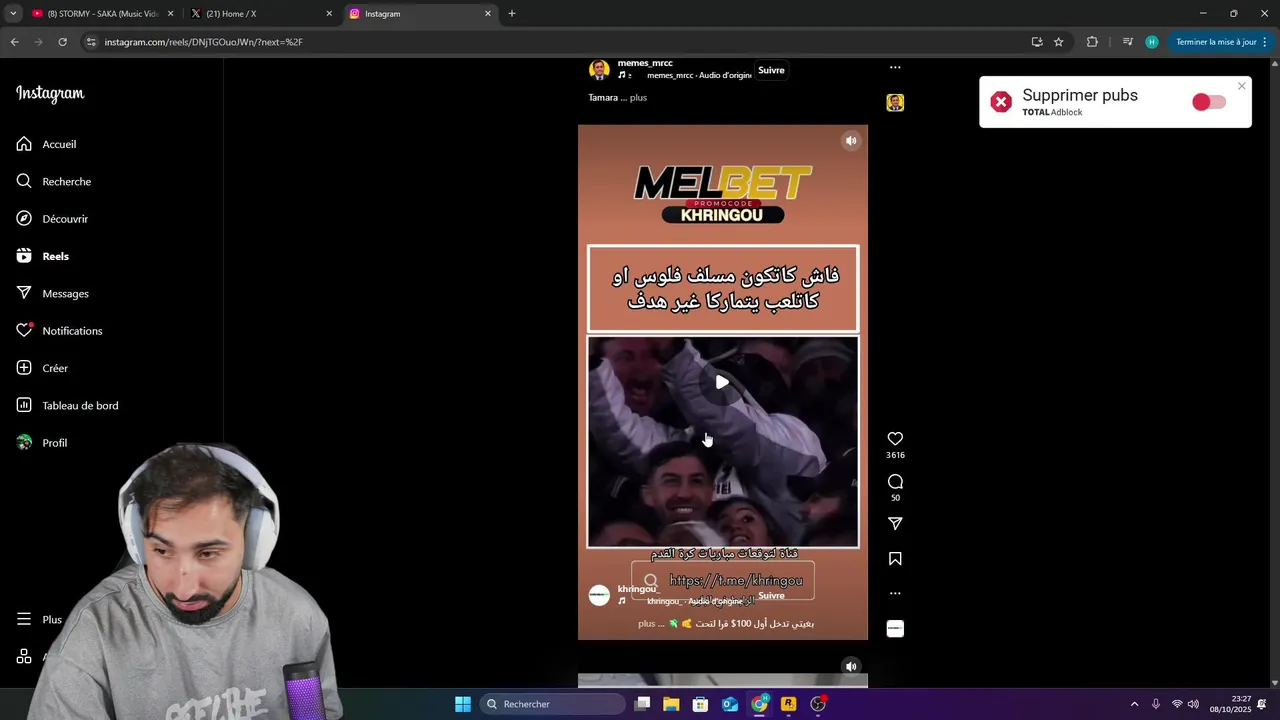Open the Créer post option
Image resolution: width=1280 pixels, height=720 pixels.
click(x=42, y=368)
